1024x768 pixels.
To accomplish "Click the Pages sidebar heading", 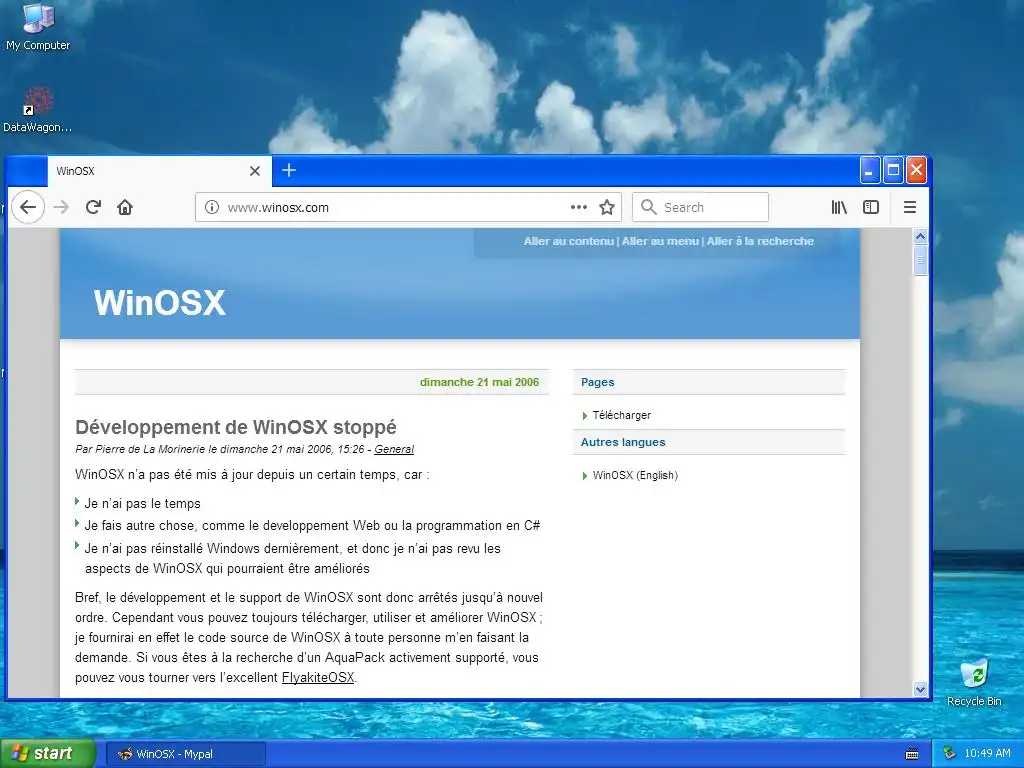I will [x=598, y=382].
